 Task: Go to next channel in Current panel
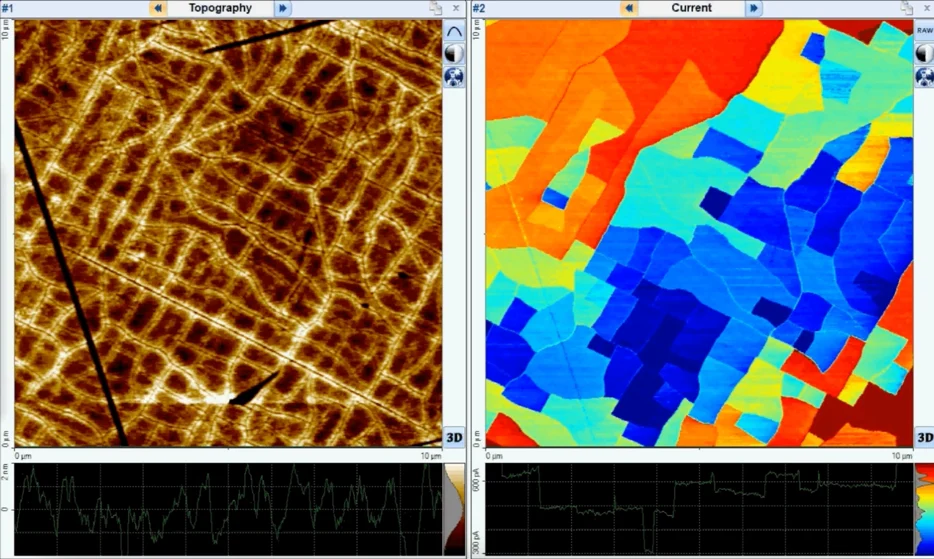754,8
